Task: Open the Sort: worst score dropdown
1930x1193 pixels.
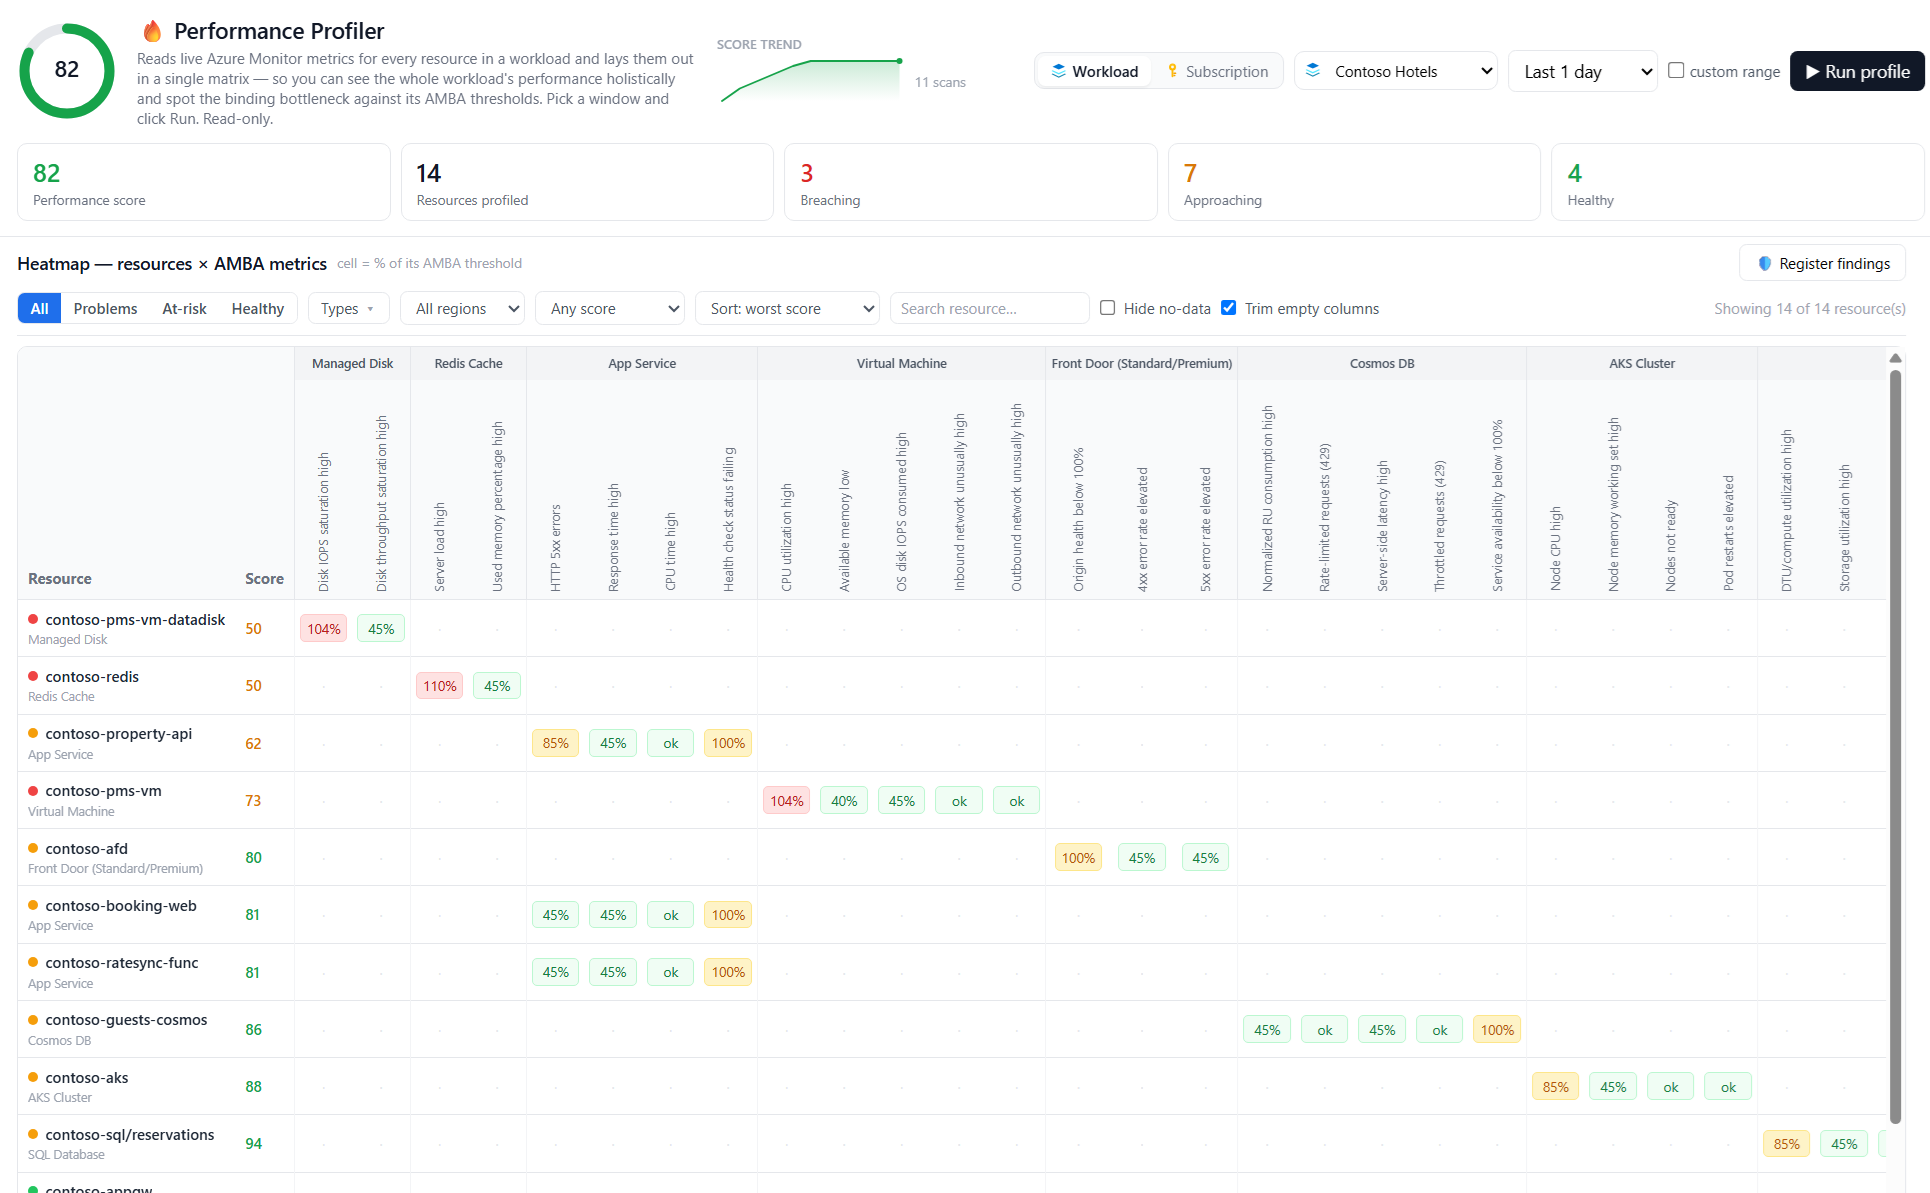Action: point(788,308)
